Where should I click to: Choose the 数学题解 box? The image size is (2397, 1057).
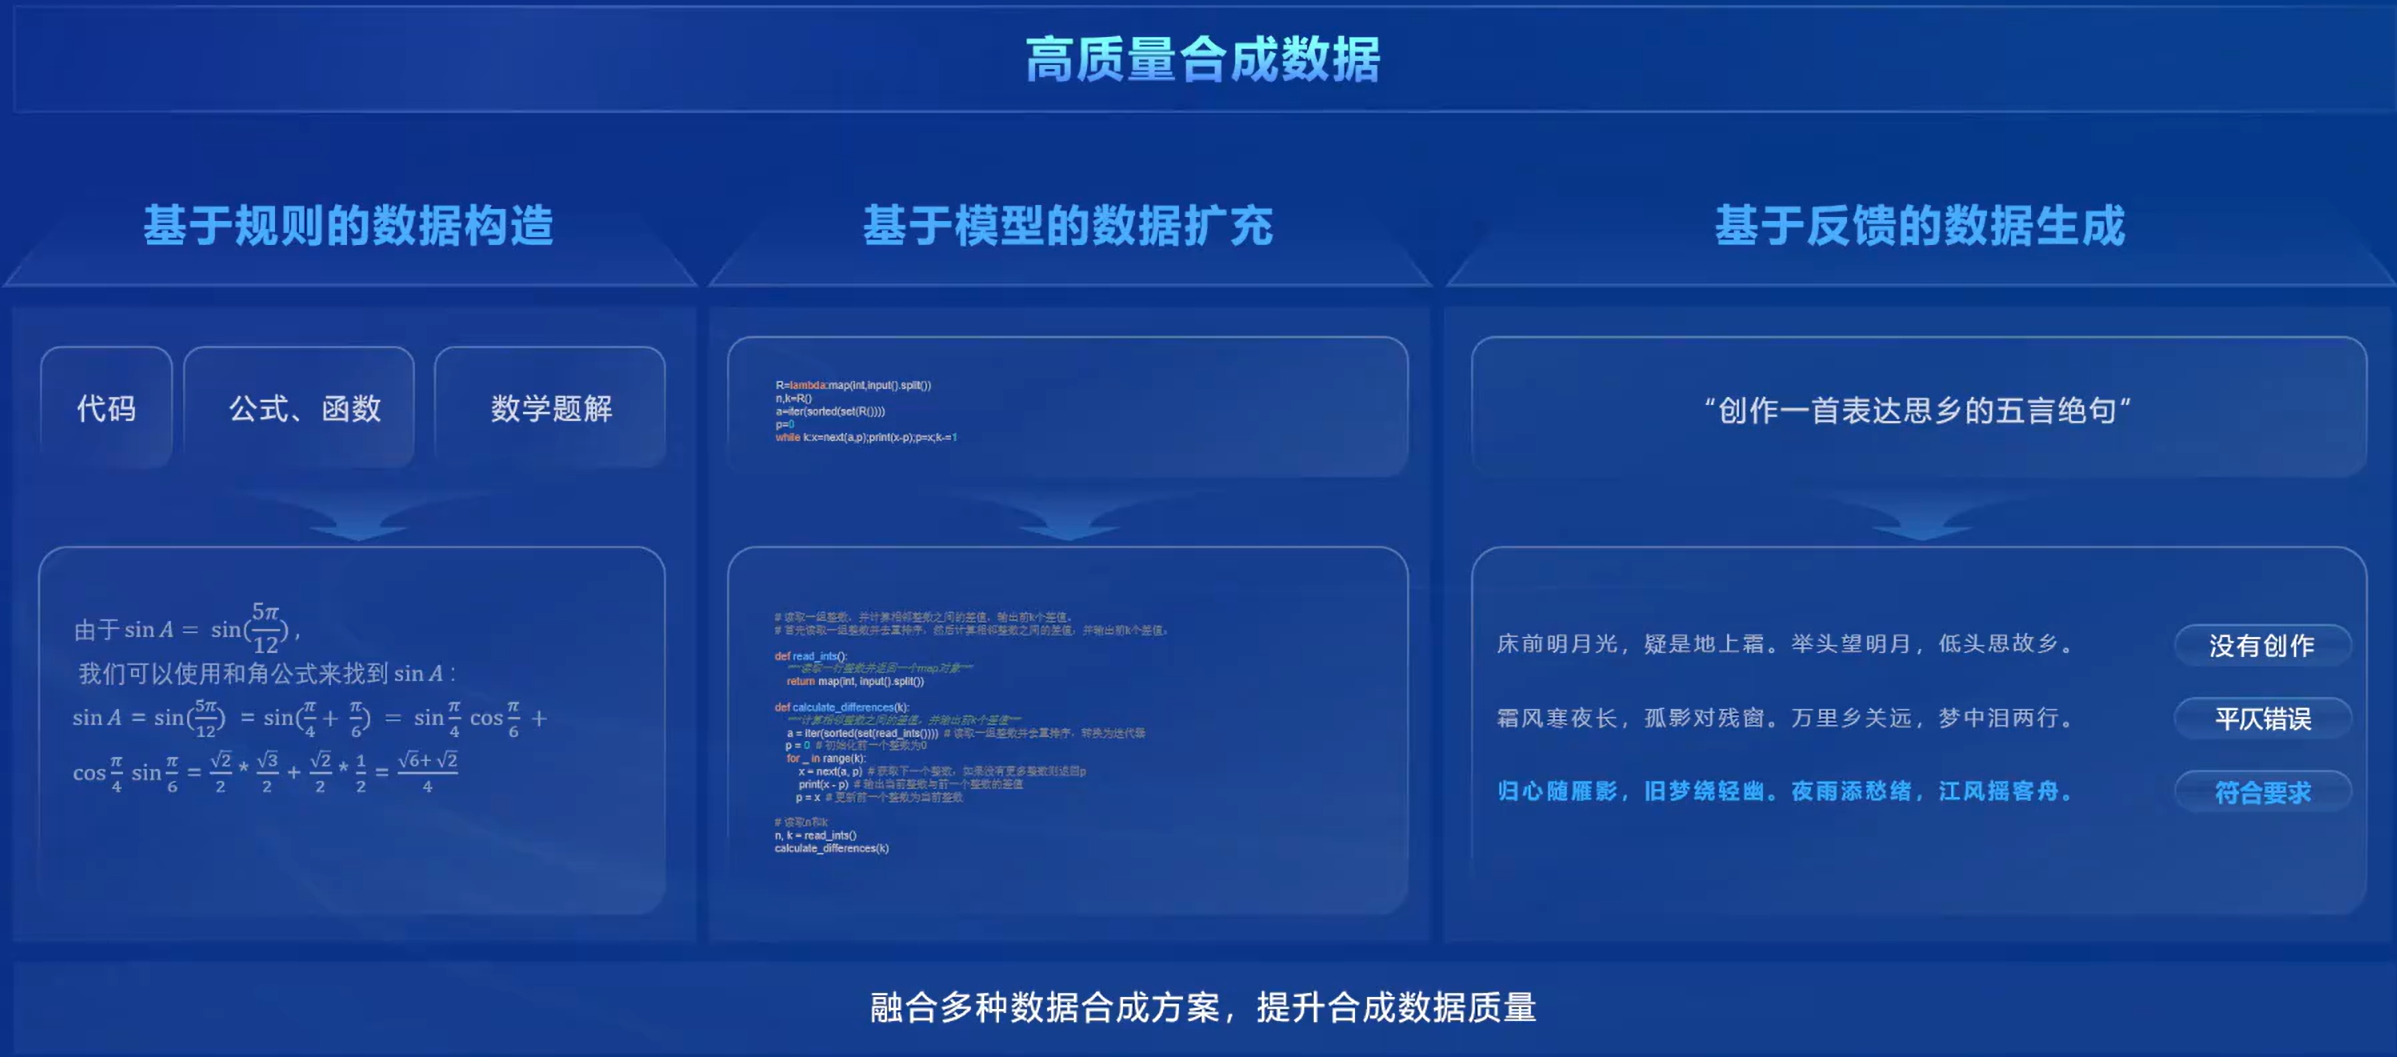coord(550,407)
